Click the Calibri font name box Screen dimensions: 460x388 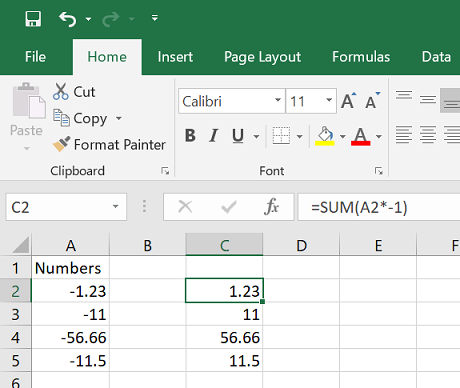(x=227, y=101)
